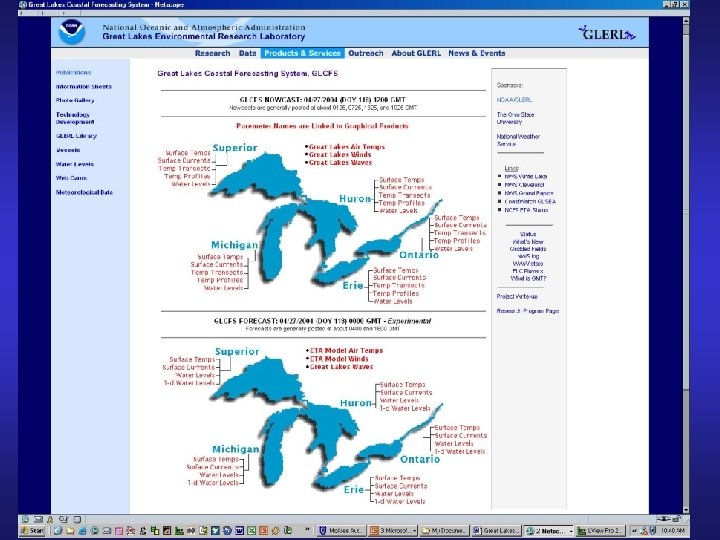Open the 2 Netscape grouped taskbar button

[548, 530]
